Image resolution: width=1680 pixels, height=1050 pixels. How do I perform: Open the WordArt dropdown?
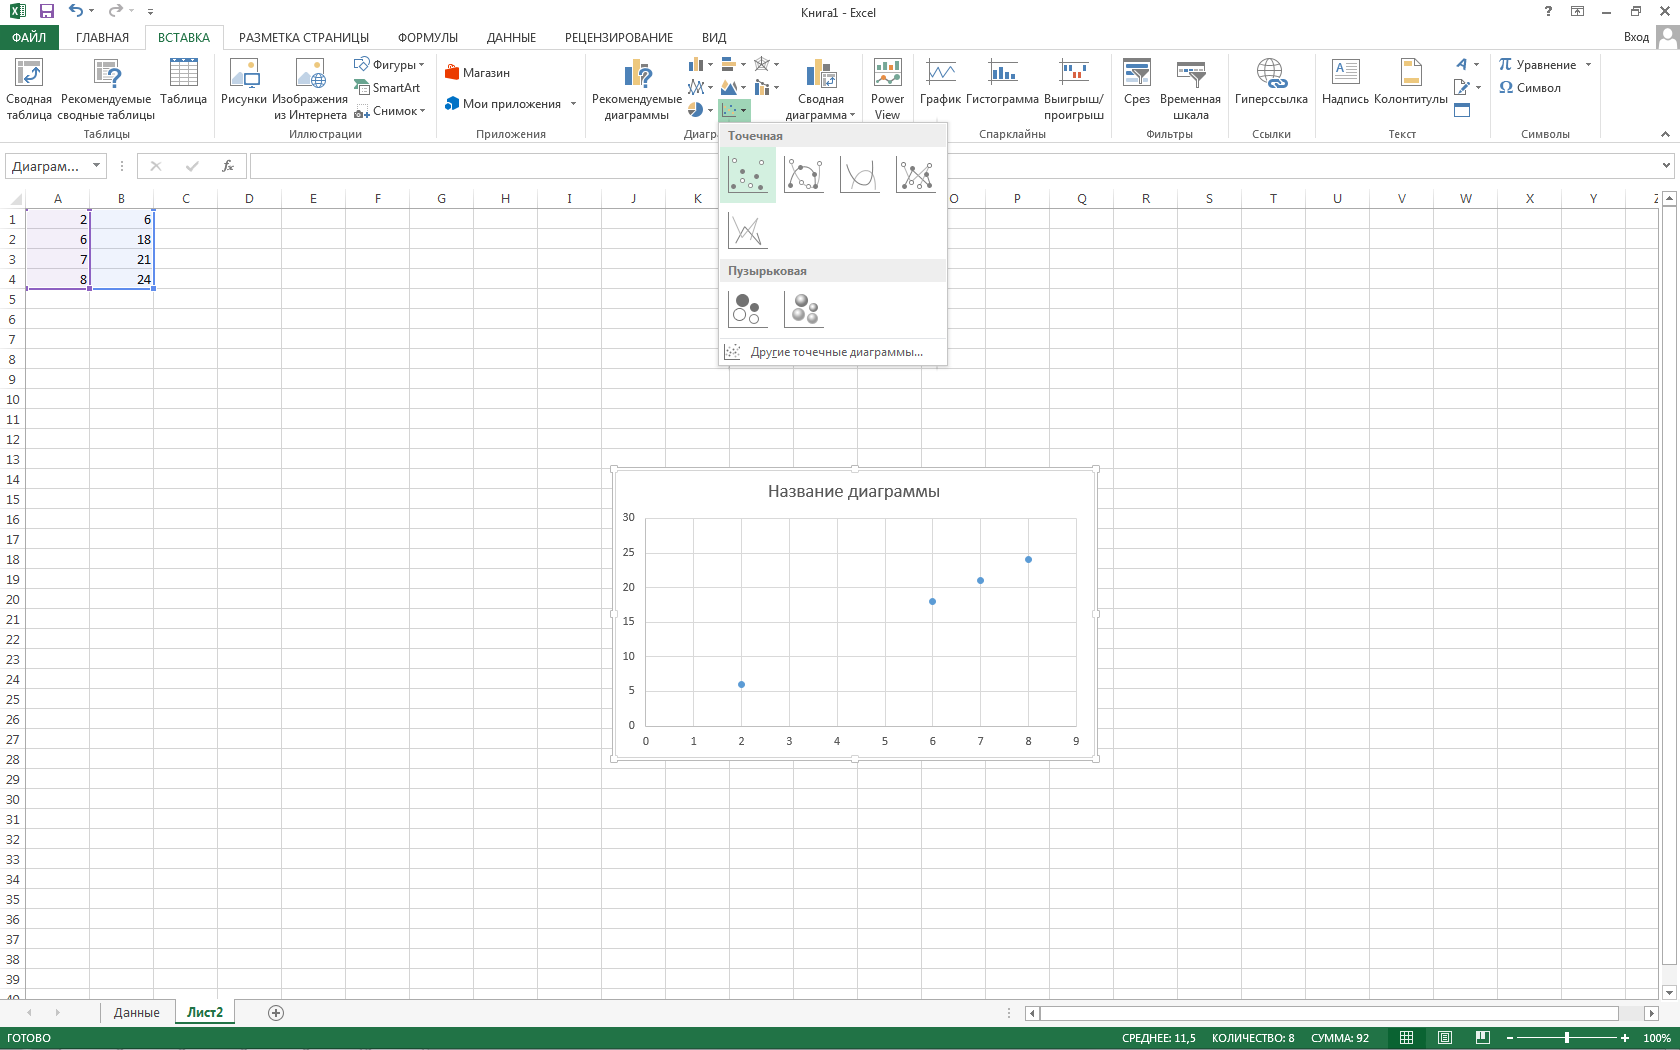tap(1467, 65)
